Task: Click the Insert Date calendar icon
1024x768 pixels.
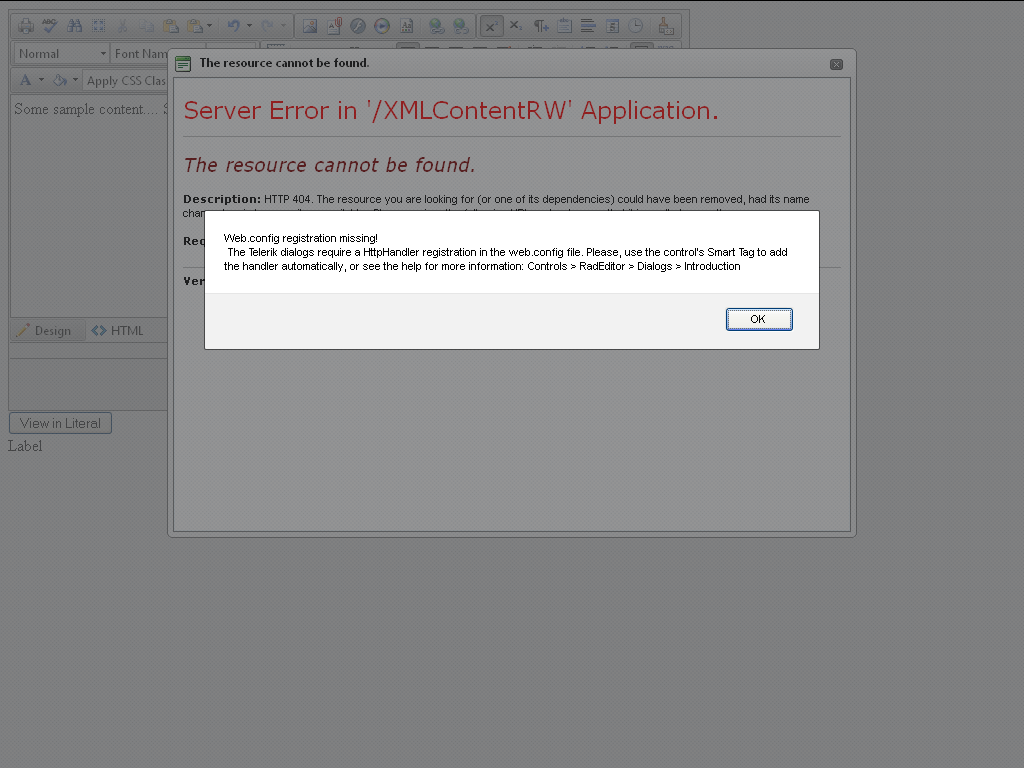Action: coord(613,26)
